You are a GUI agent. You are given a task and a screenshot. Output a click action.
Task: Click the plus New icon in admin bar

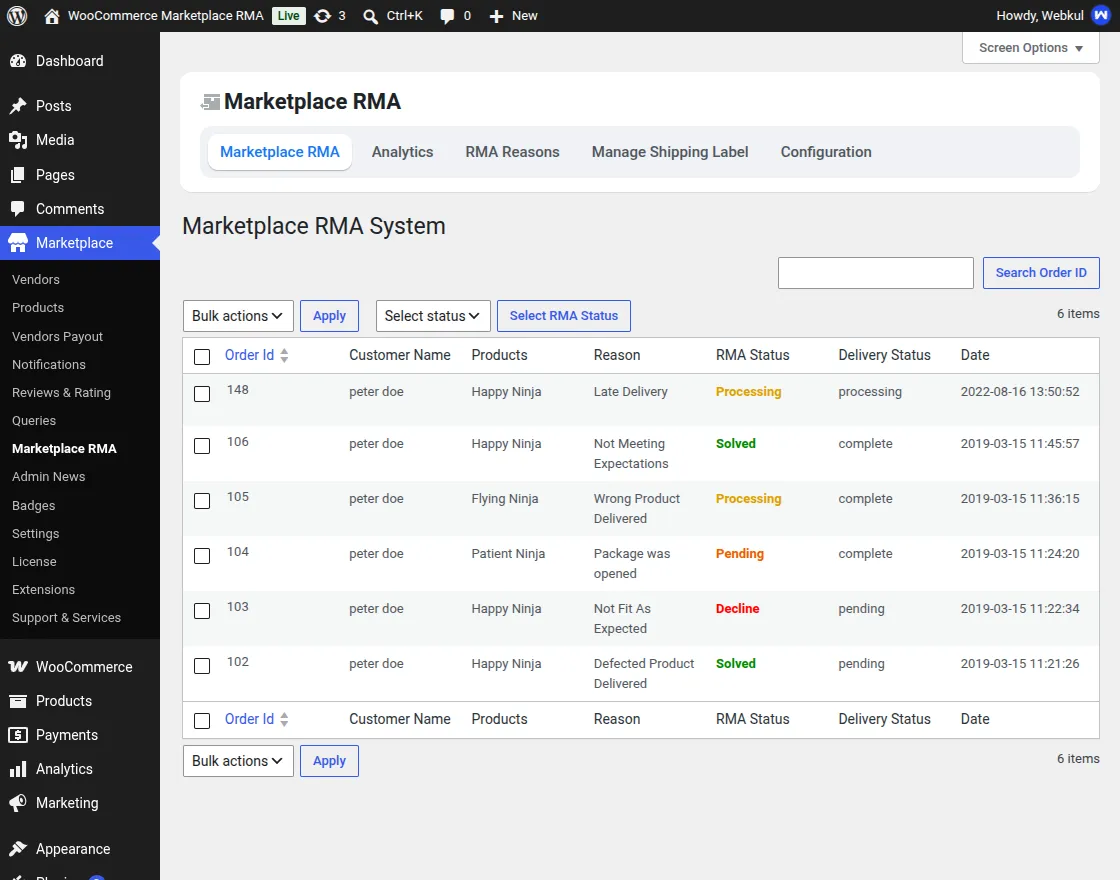pos(496,16)
